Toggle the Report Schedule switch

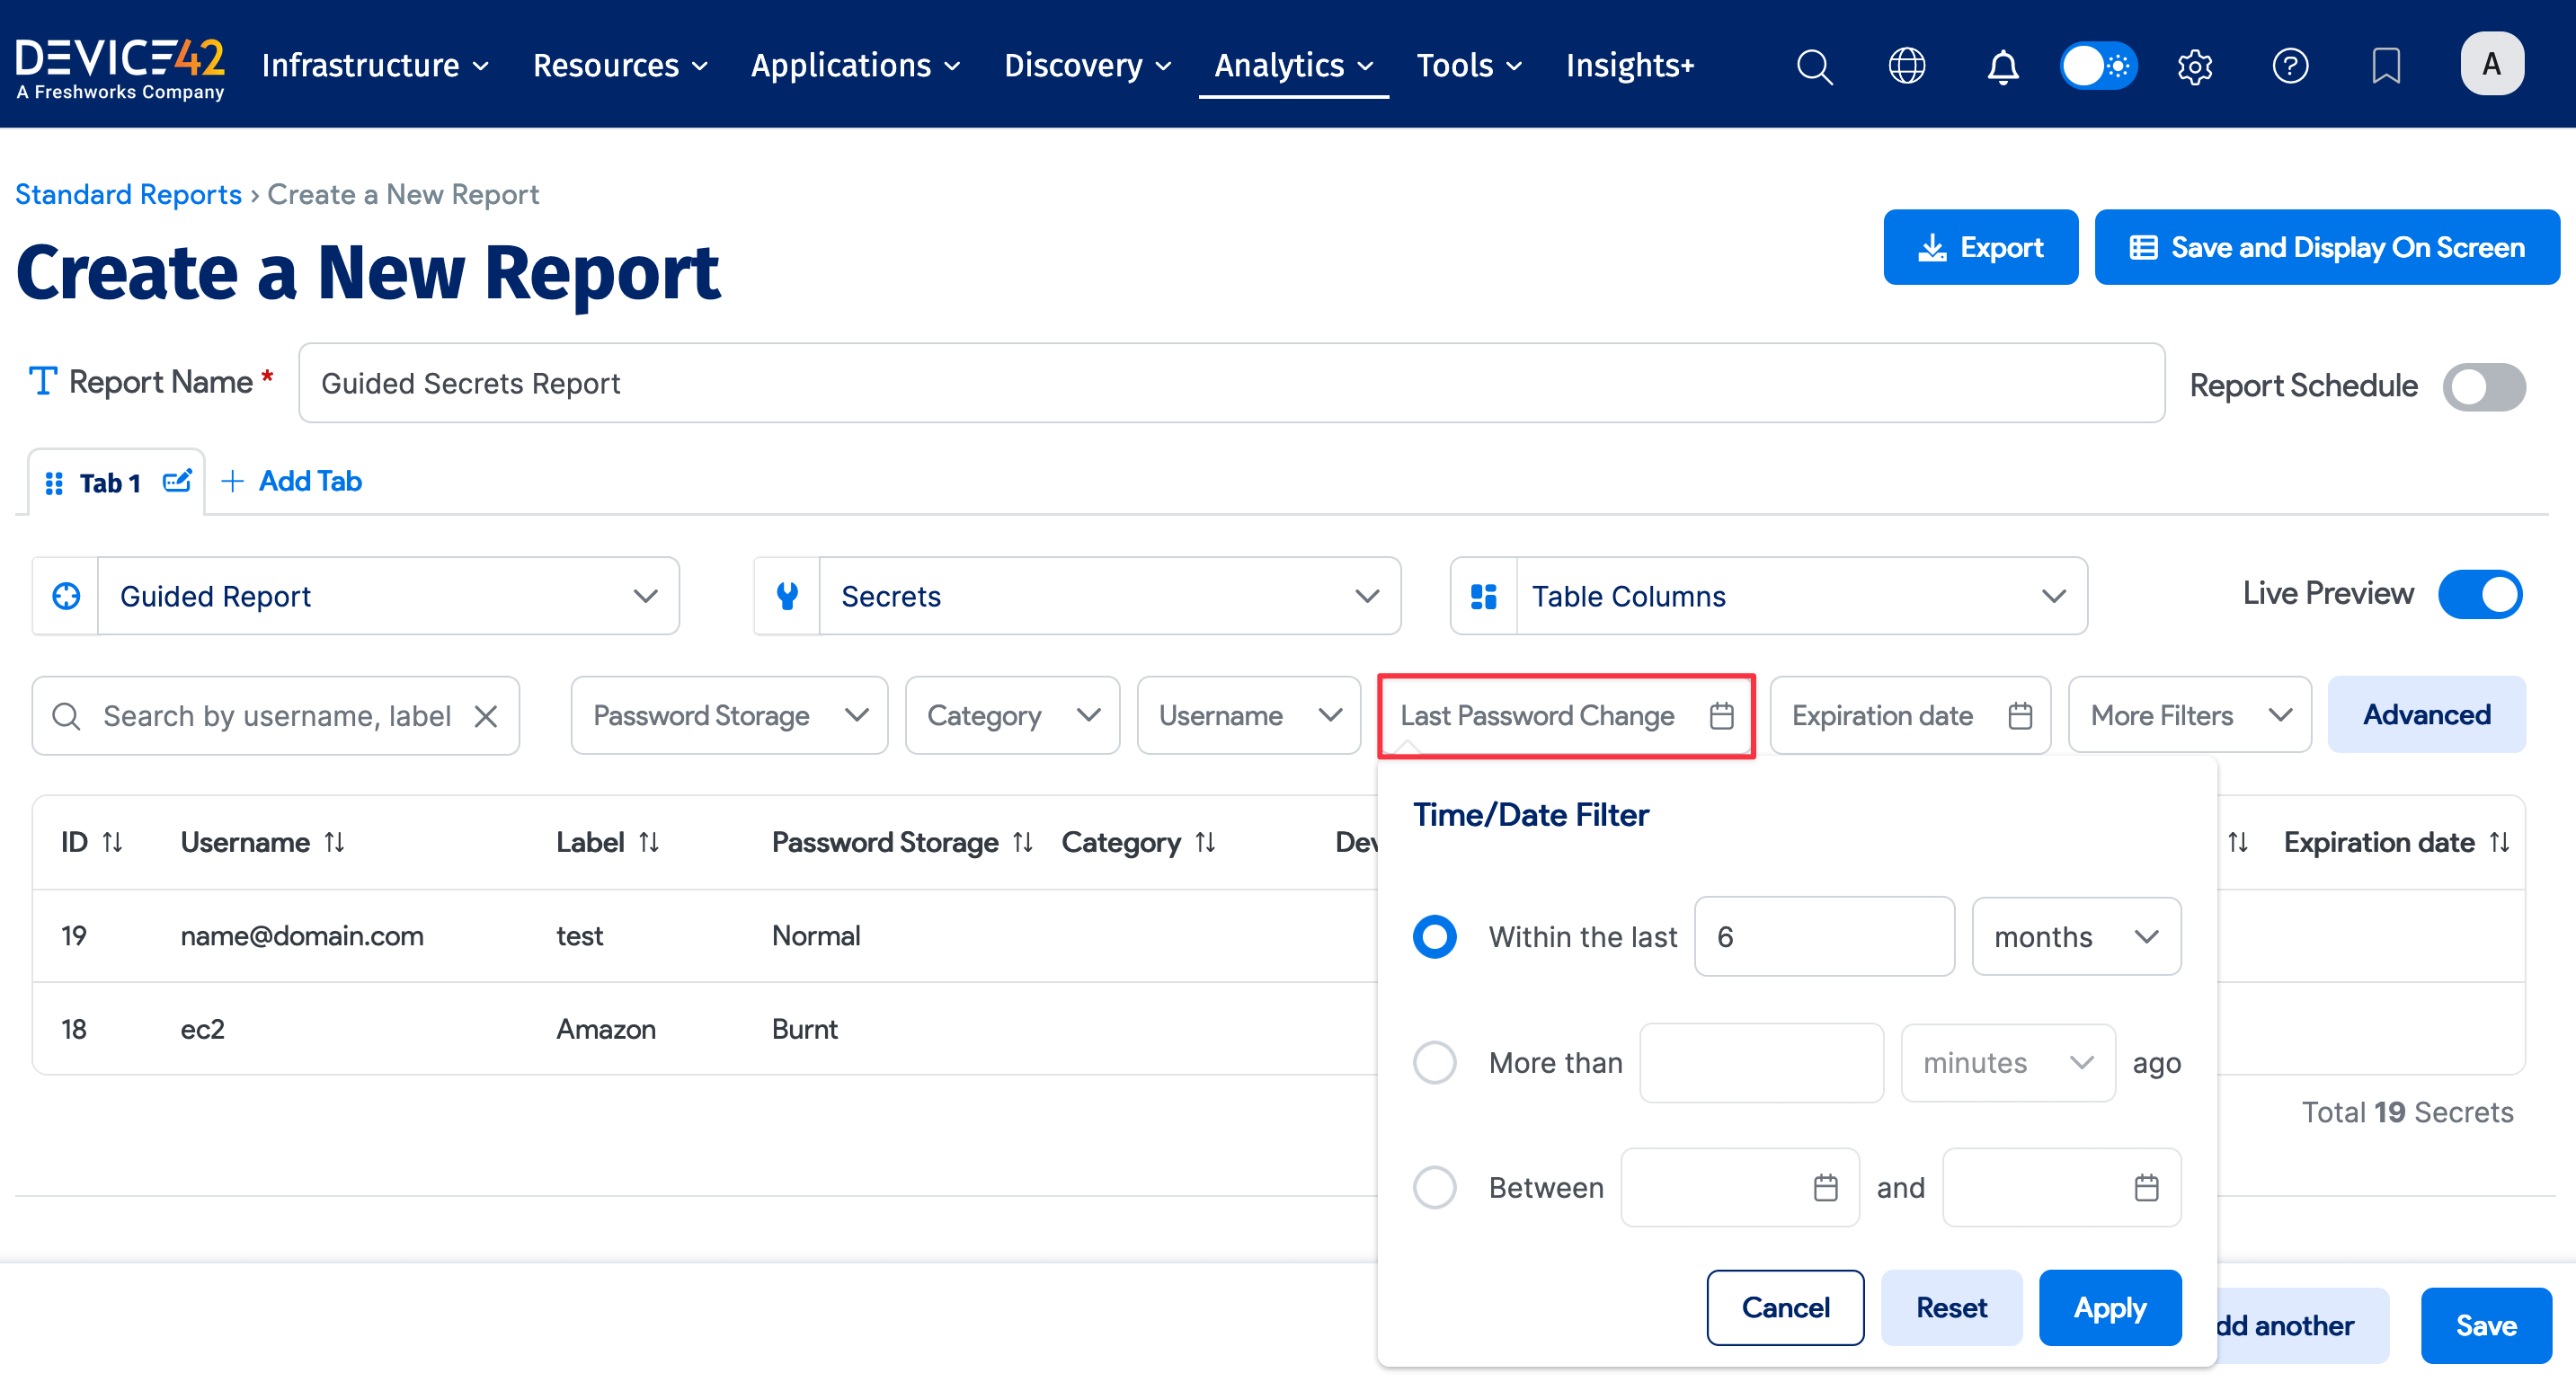point(2484,387)
